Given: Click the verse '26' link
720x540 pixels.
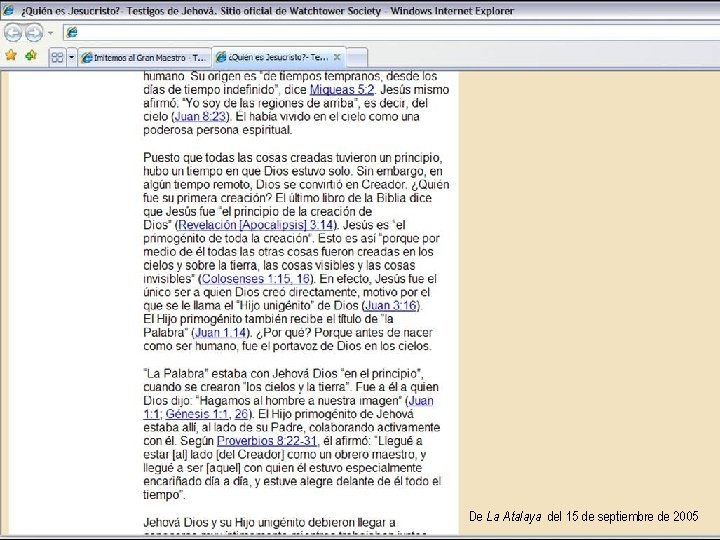Looking at the screenshot, I should click(x=241, y=414).
